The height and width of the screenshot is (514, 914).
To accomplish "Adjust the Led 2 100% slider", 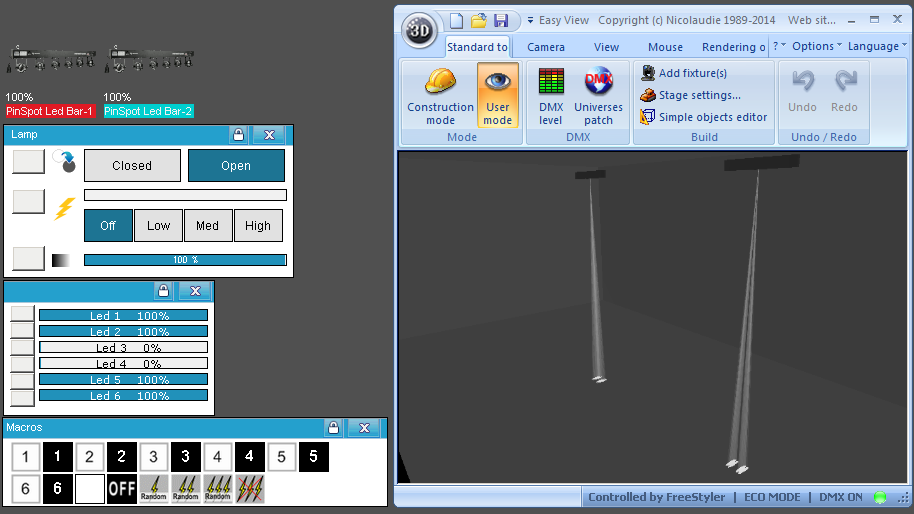I will click(124, 331).
